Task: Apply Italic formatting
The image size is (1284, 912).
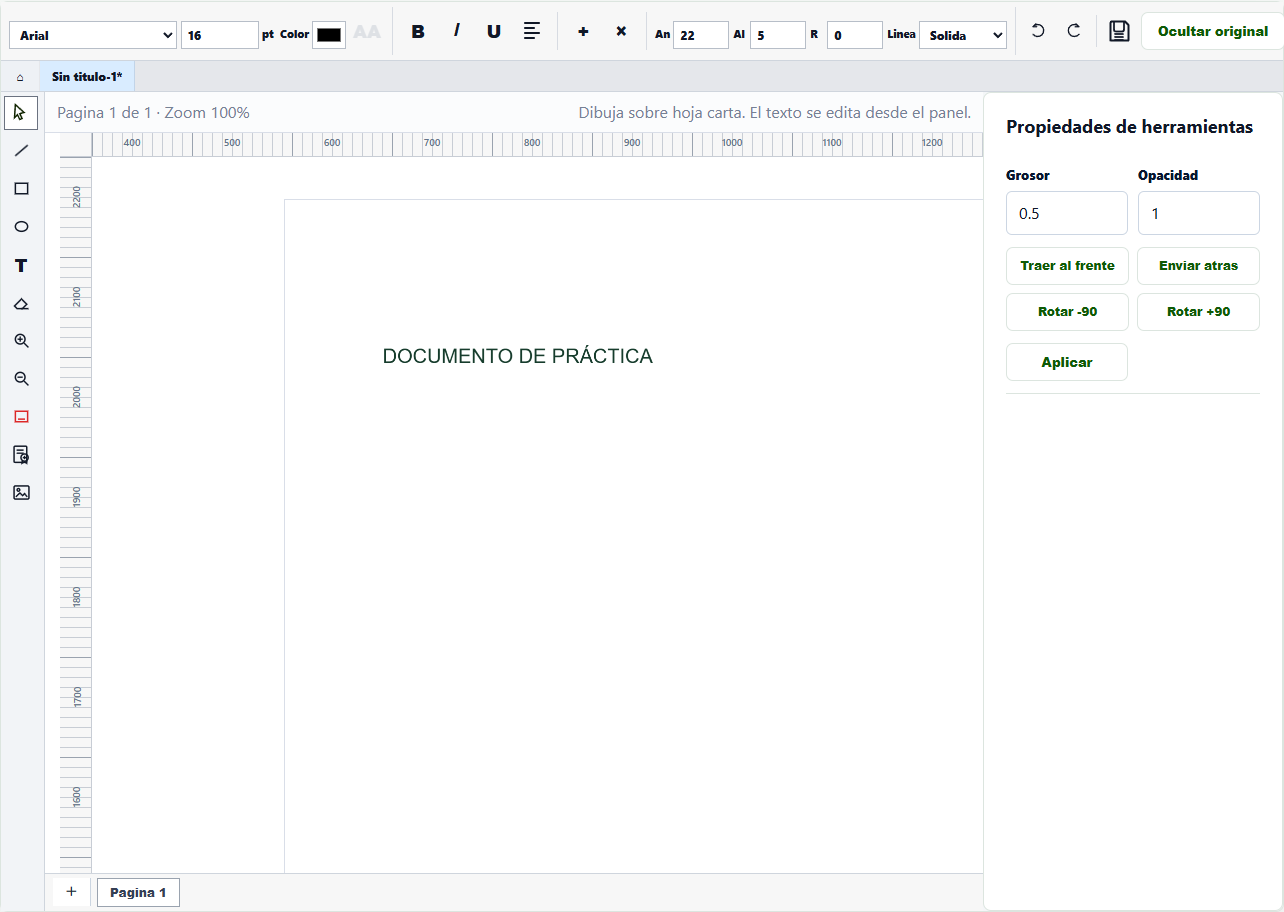Action: pyautogui.click(x=456, y=32)
